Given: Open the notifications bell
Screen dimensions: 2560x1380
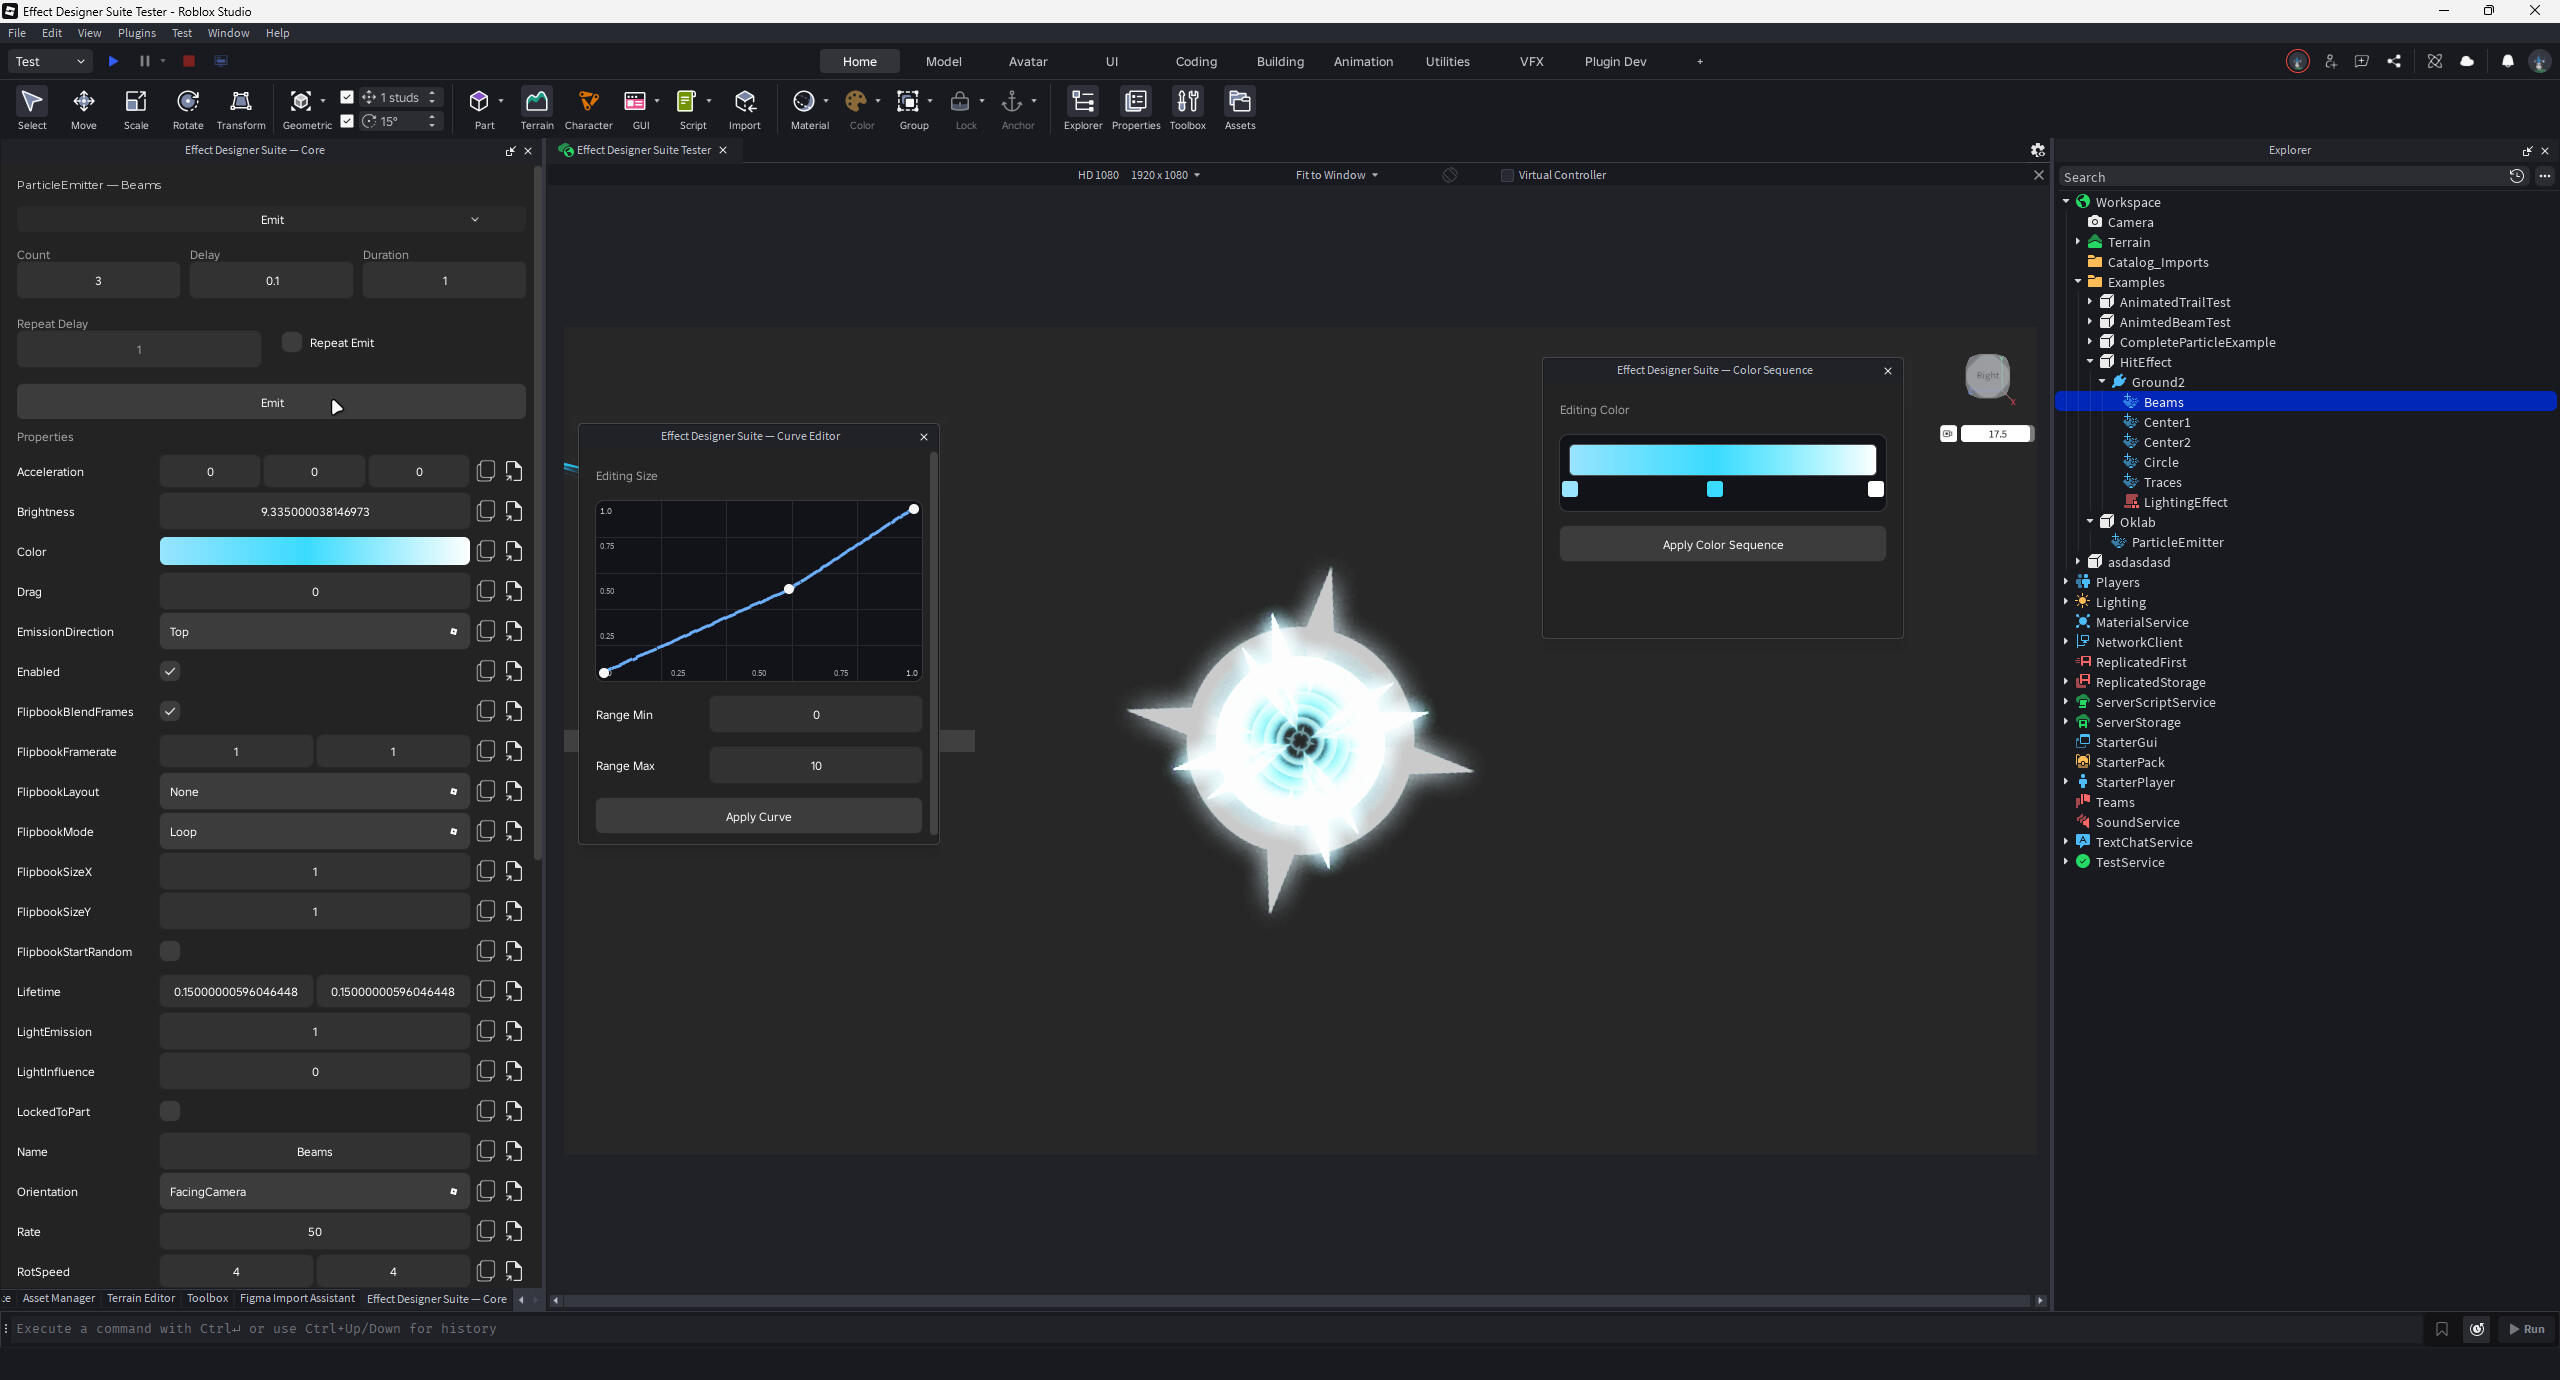Looking at the screenshot, I should [x=2508, y=61].
